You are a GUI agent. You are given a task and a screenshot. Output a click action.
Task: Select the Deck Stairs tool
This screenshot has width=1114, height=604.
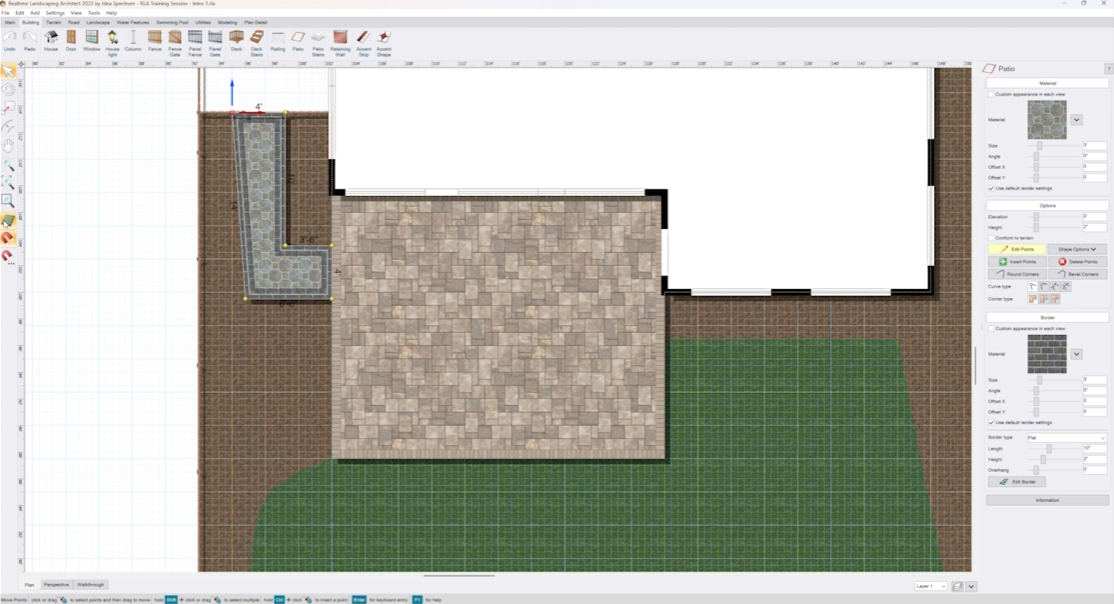pos(256,43)
